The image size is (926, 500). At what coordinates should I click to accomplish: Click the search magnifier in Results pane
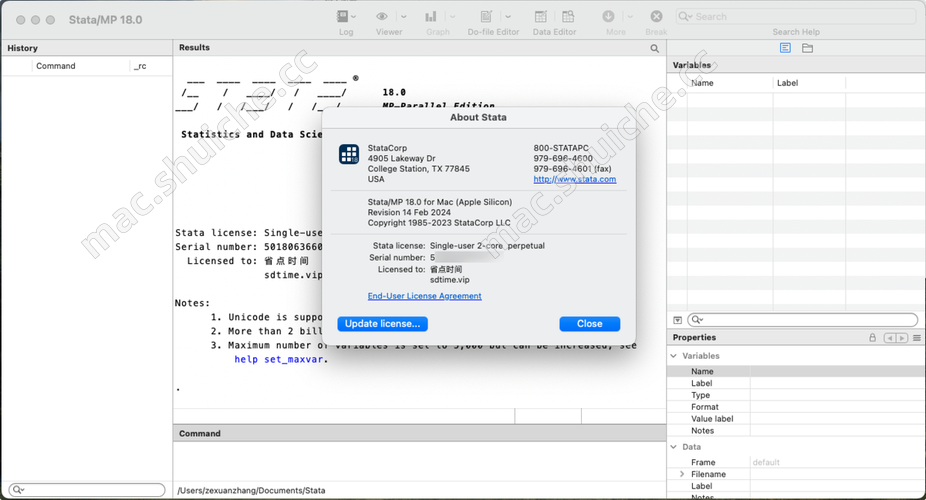pyautogui.click(x=655, y=48)
